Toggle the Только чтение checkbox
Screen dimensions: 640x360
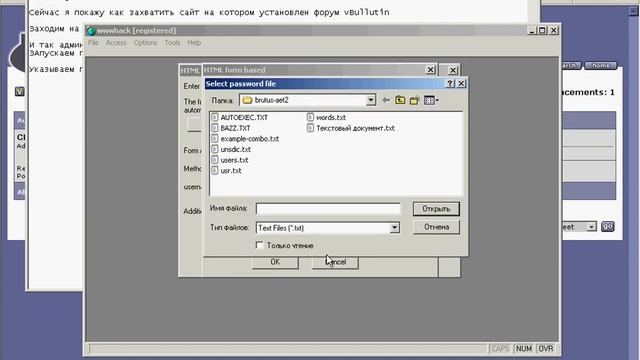259,245
